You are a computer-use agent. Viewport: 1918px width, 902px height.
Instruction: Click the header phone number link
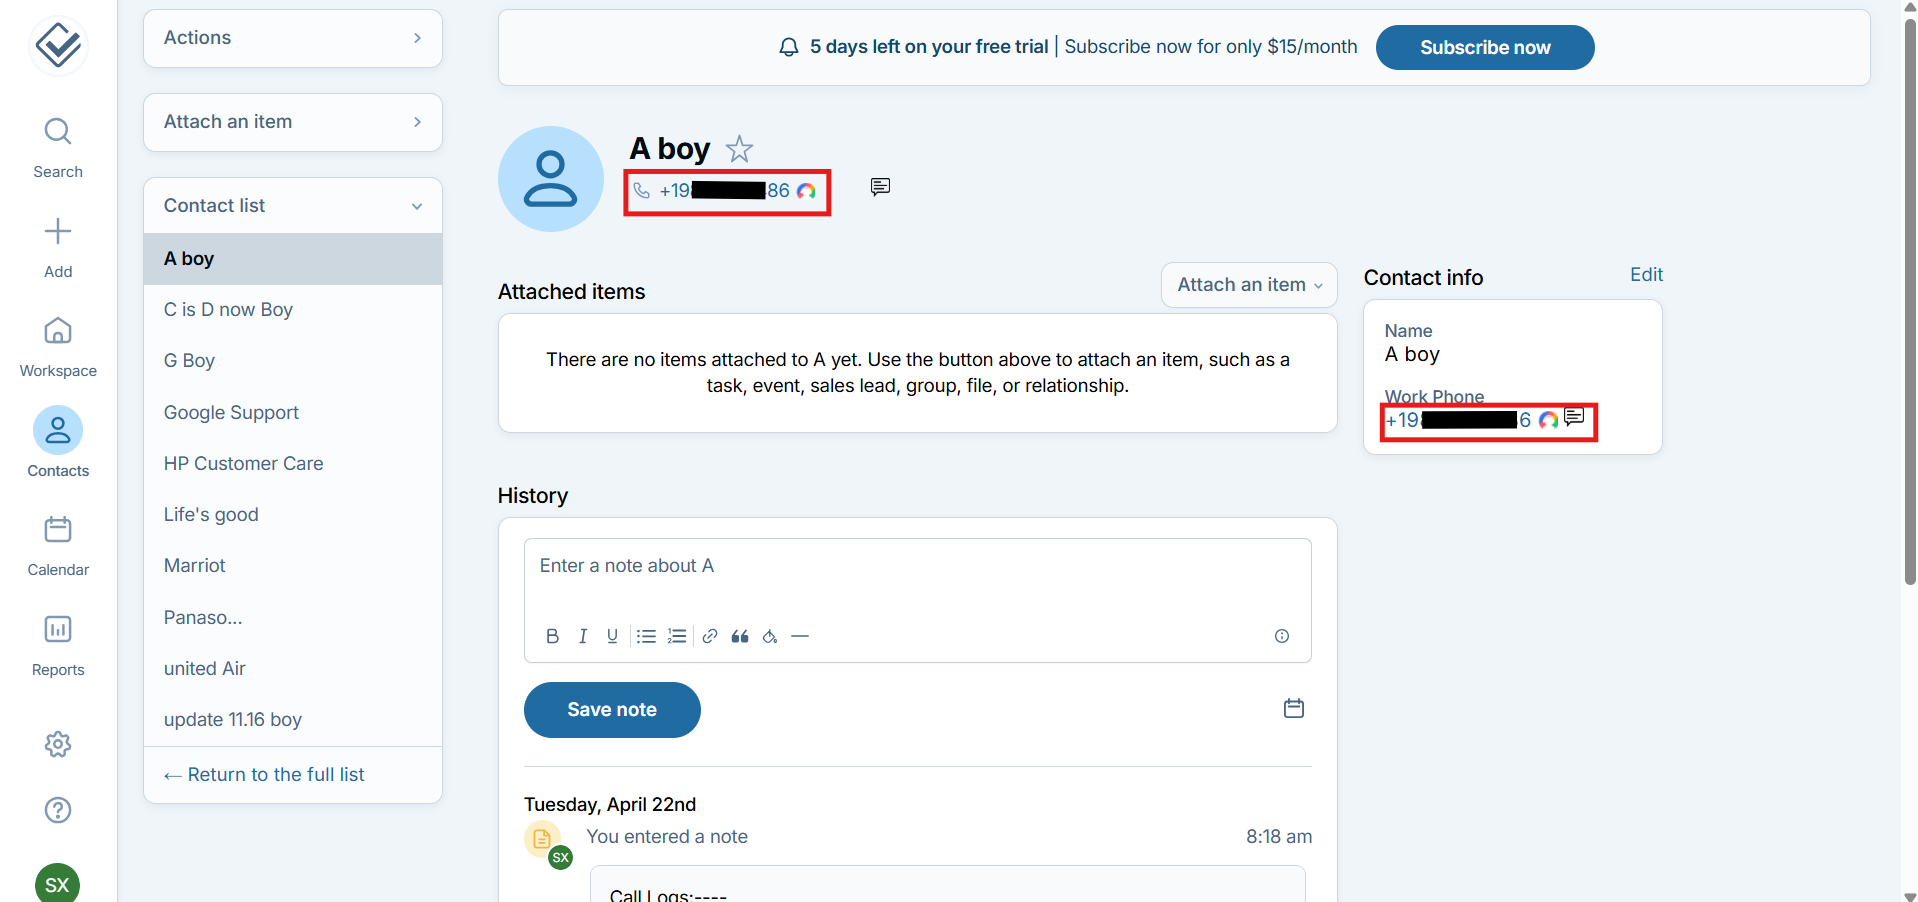pos(724,191)
